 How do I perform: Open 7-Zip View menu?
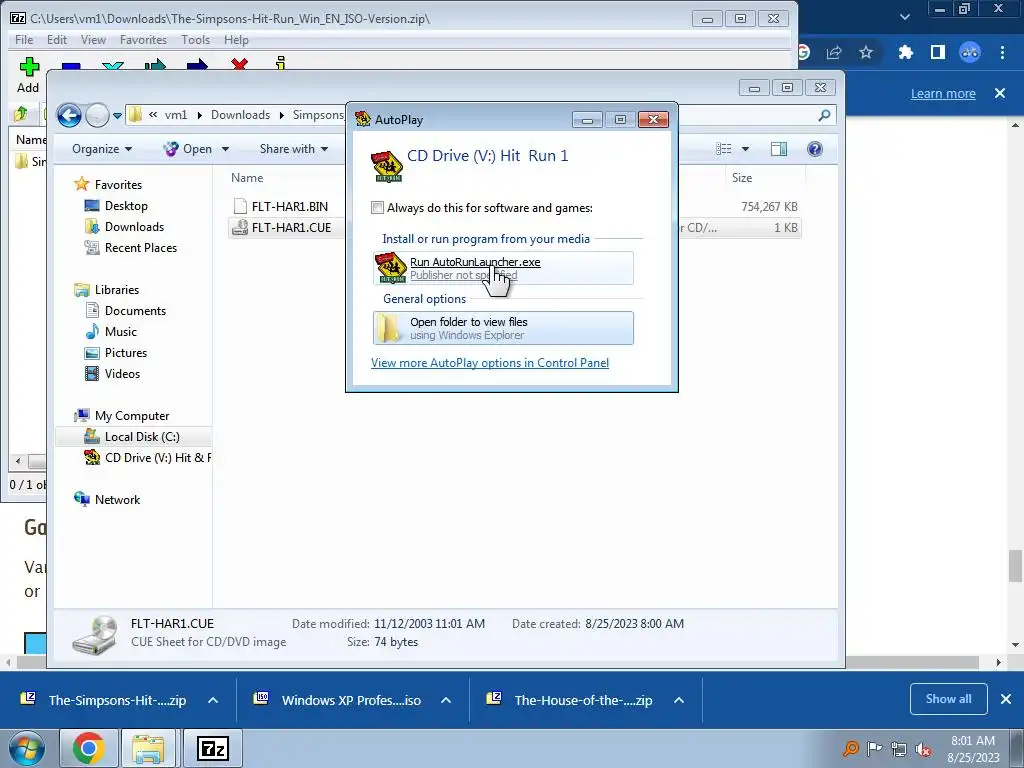point(93,40)
